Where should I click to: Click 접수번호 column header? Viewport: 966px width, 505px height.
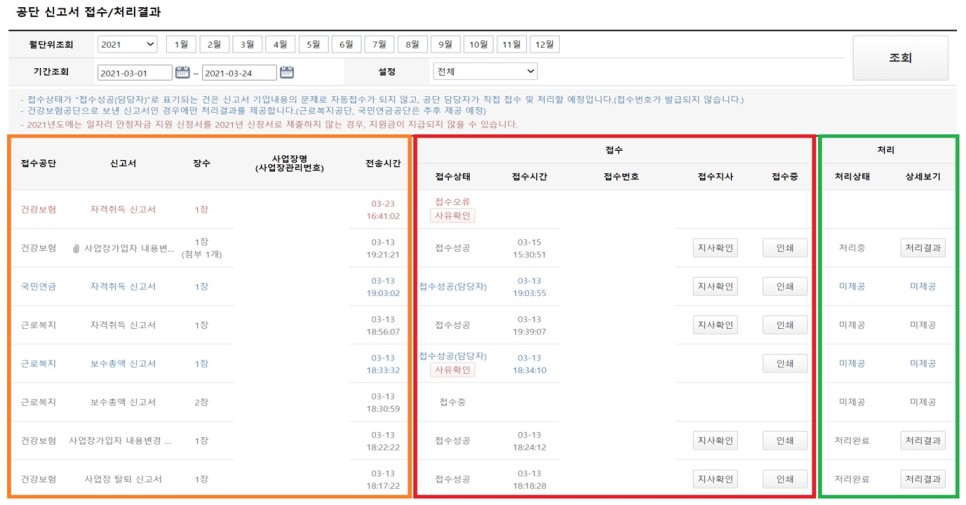click(621, 177)
